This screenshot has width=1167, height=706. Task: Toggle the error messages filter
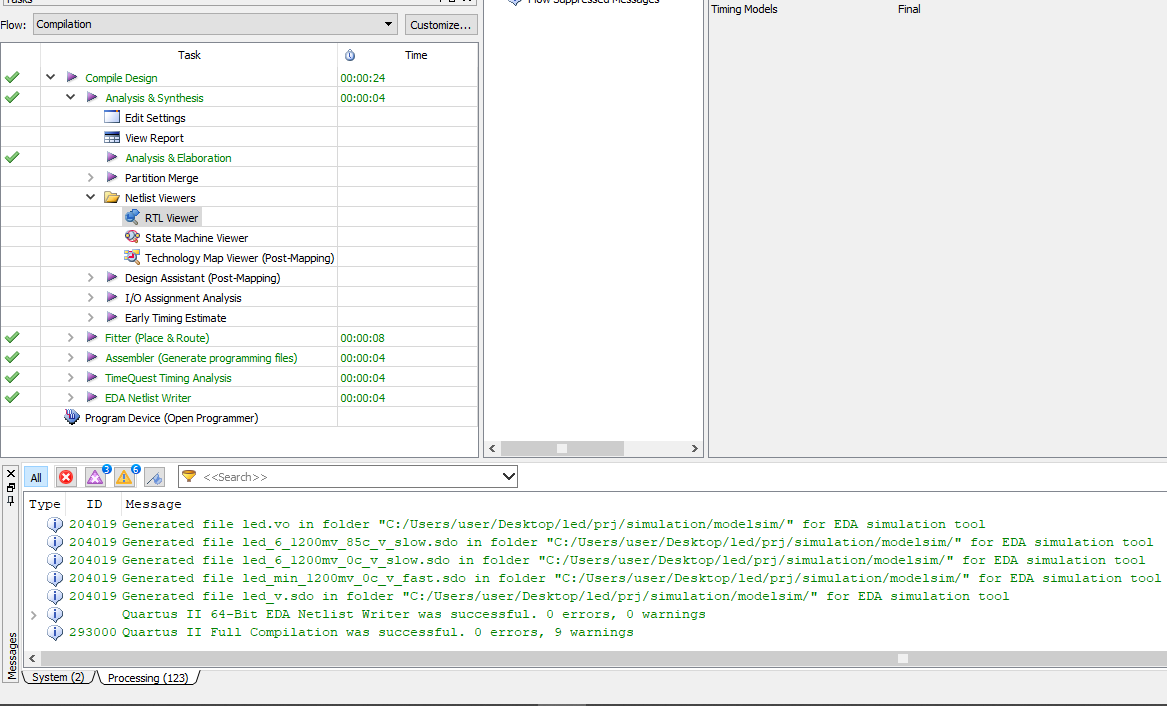[66, 477]
